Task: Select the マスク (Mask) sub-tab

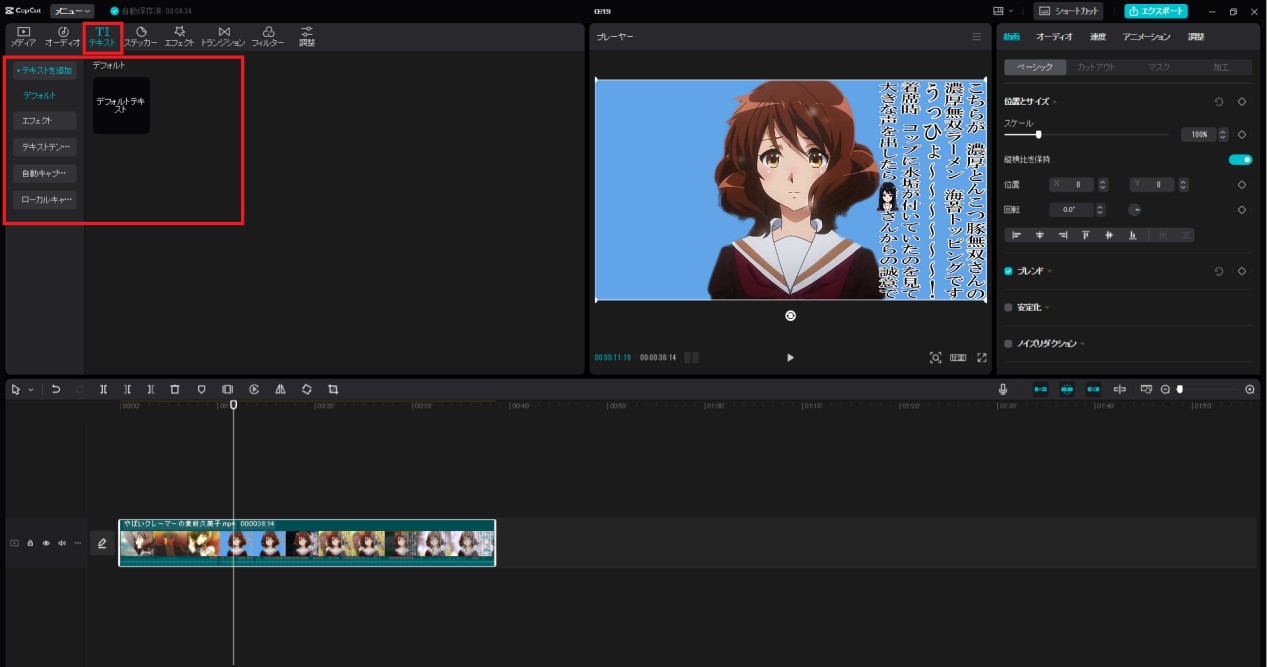Action: click(x=1159, y=67)
